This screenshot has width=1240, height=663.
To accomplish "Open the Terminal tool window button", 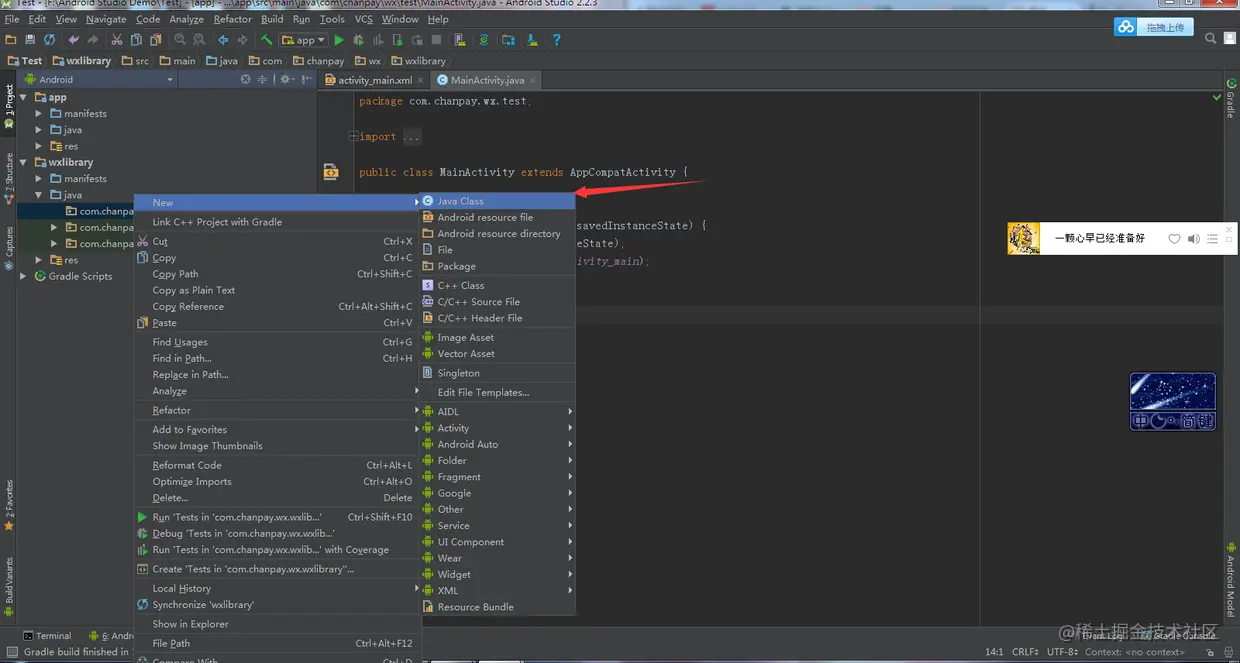I will pyautogui.click(x=47, y=636).
